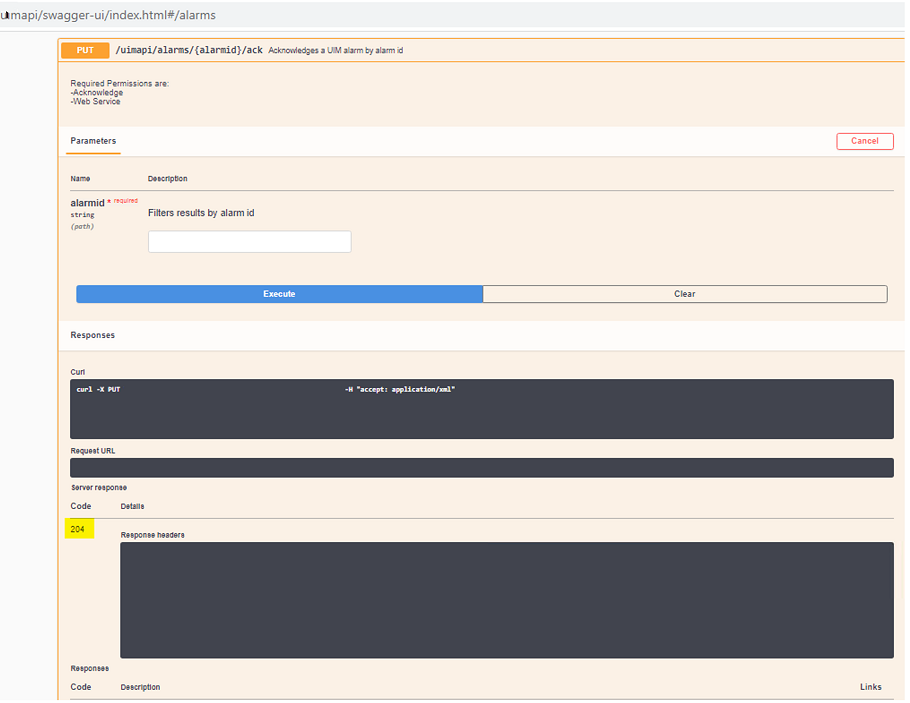The height and width of the screenshot is (703, 910).
Task: Click the Clear button
Action: pyautogui.click(x=684, y=294)
